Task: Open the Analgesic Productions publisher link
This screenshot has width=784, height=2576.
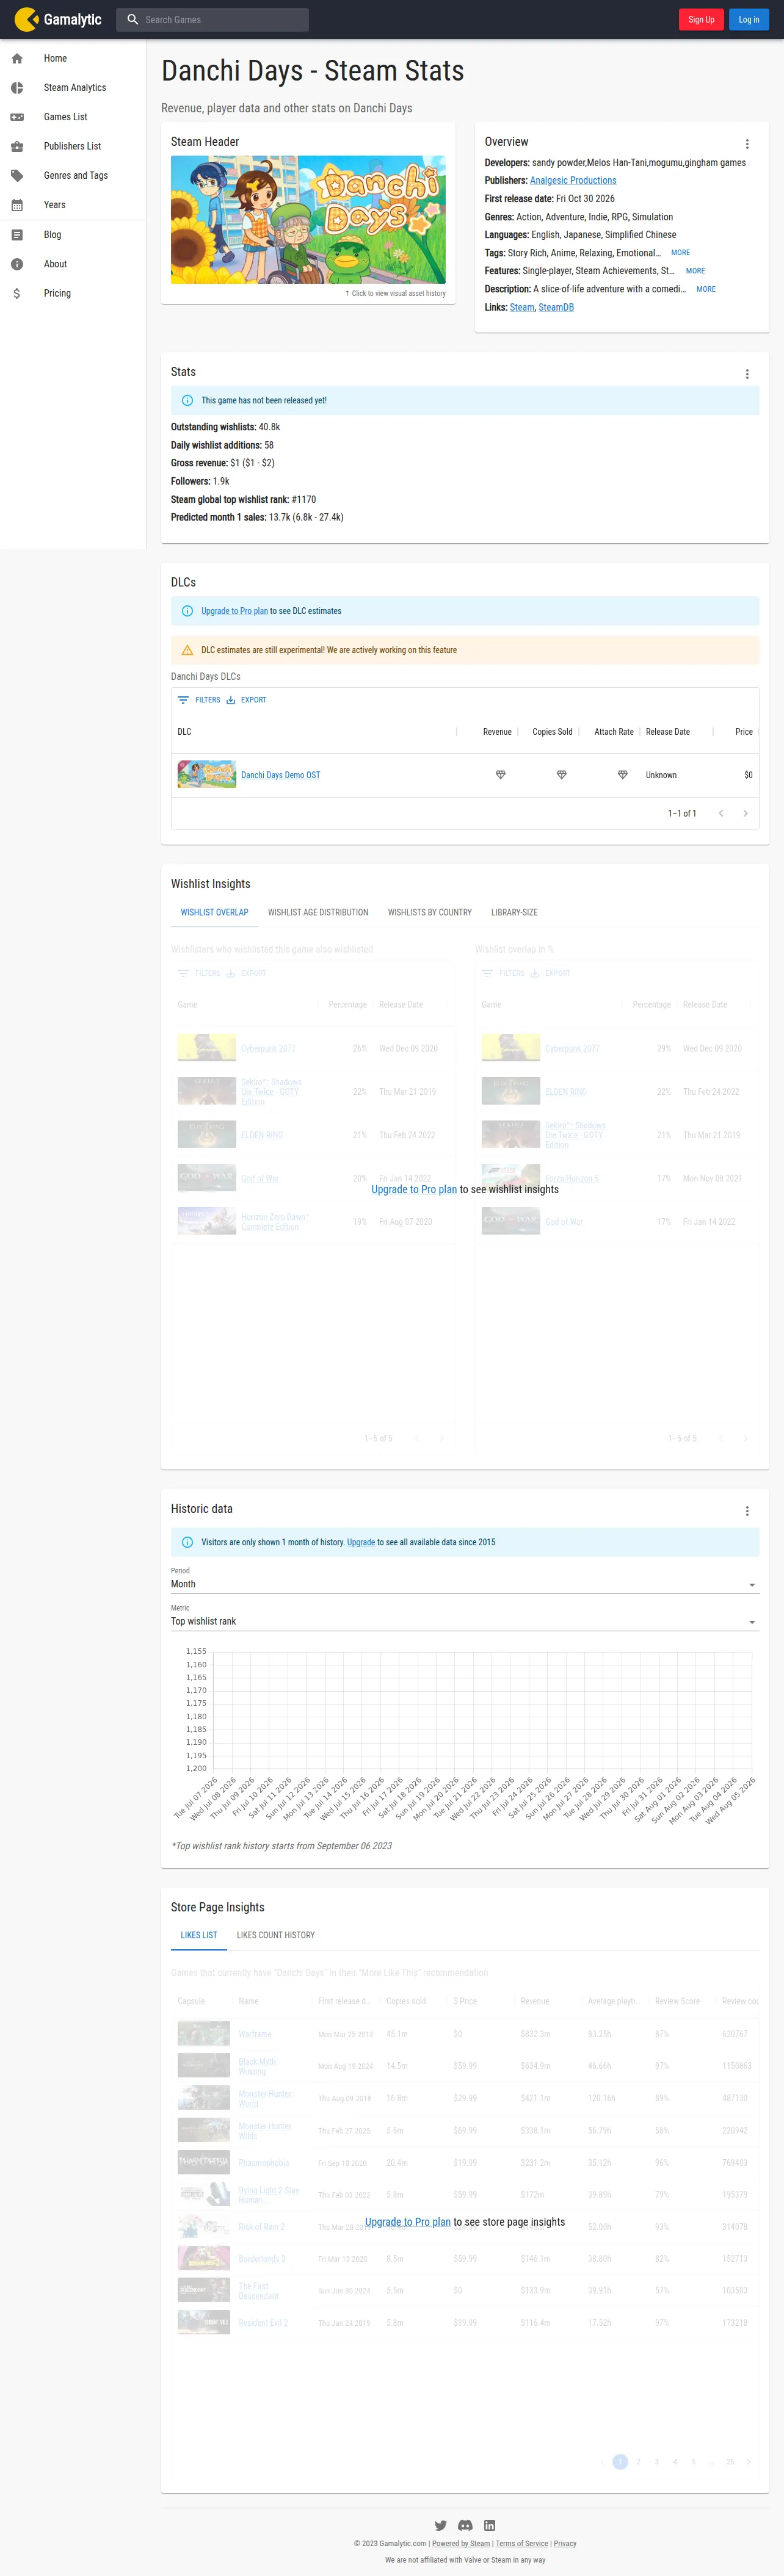Action: tap(573, 181)
